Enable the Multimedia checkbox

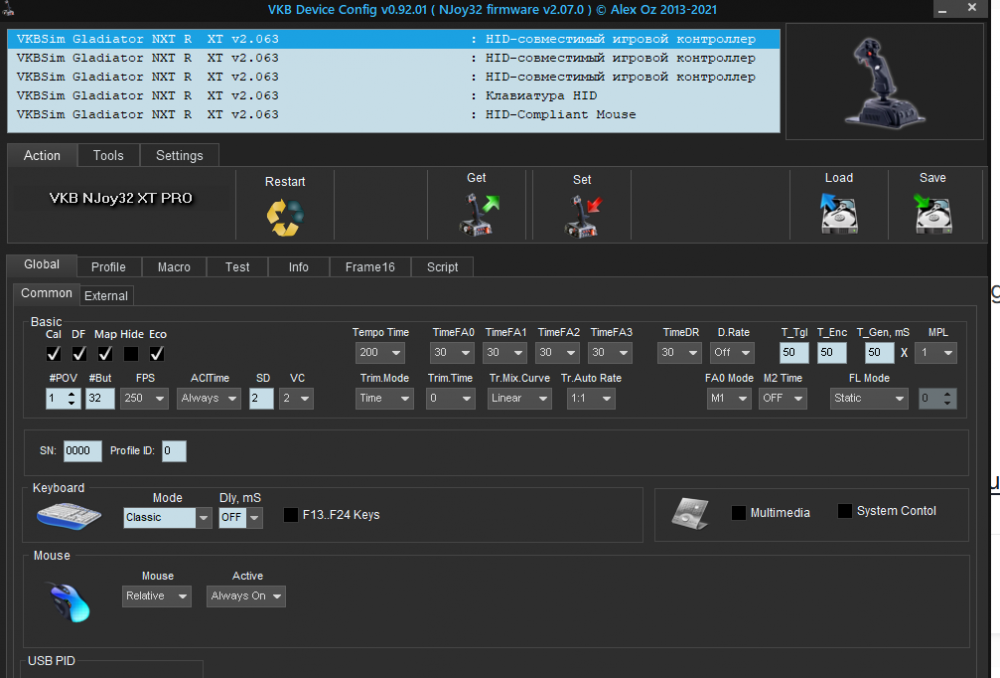click(x=739, y=513)
